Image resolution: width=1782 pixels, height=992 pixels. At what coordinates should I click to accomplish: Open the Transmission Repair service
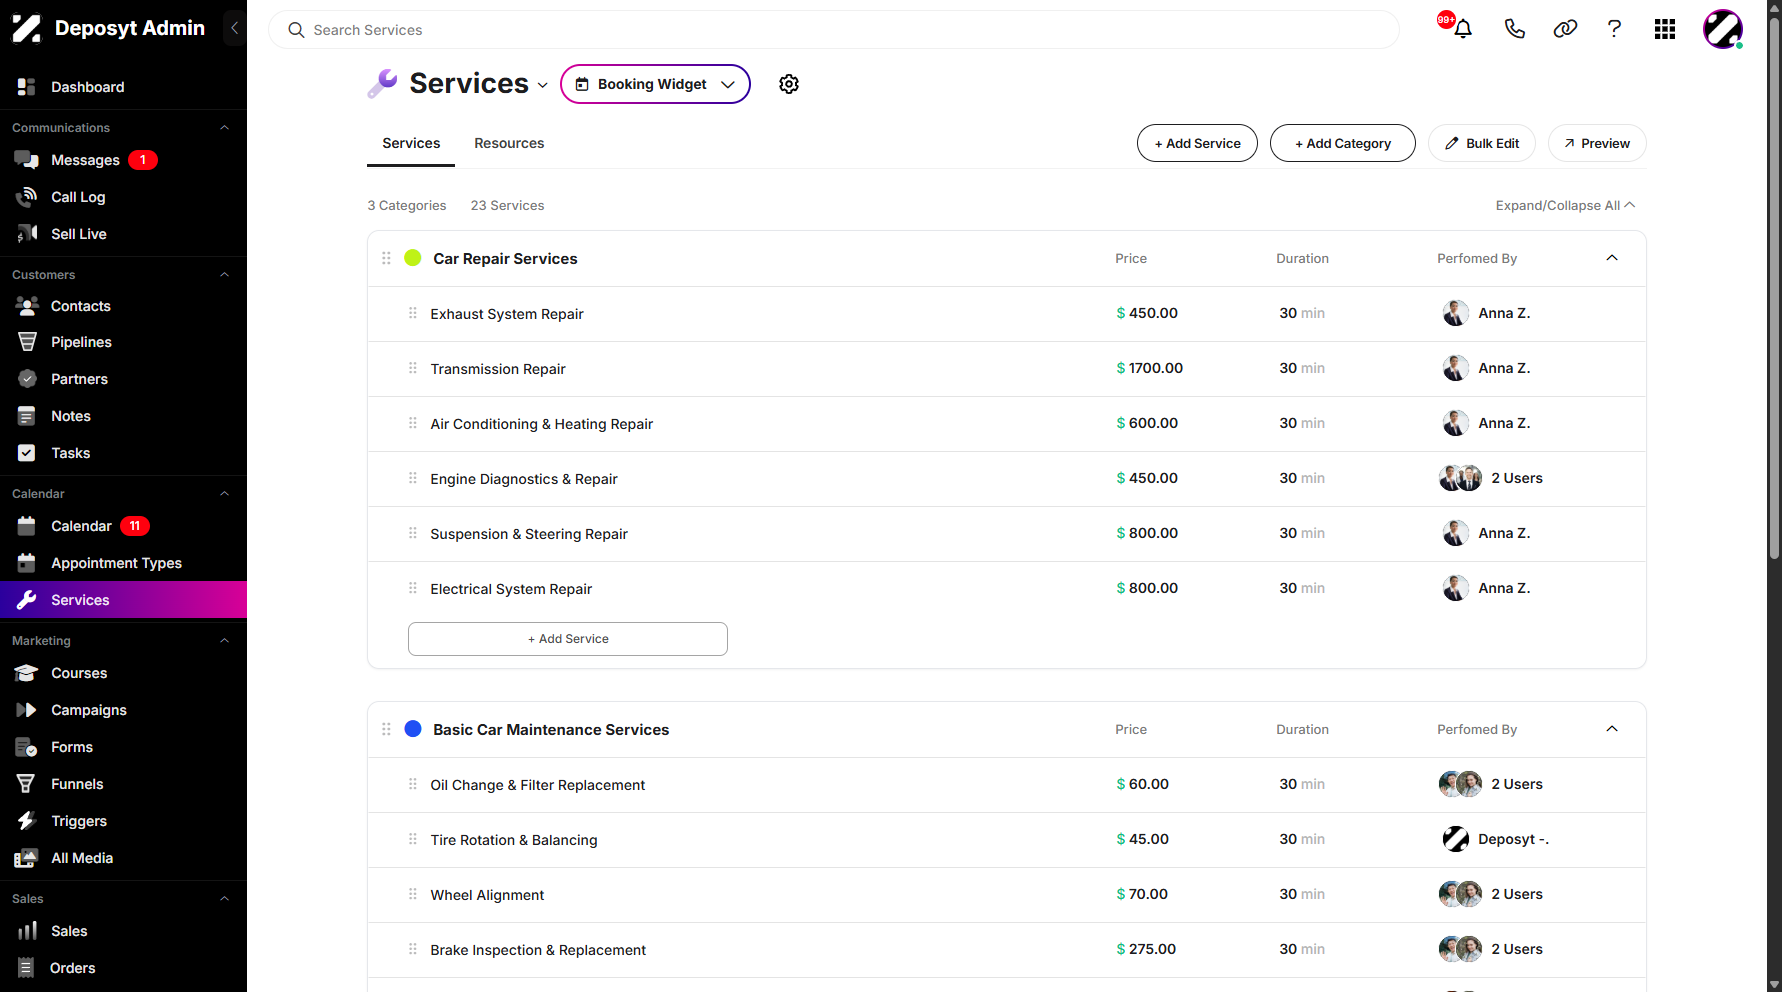click(x=498, y=369)
